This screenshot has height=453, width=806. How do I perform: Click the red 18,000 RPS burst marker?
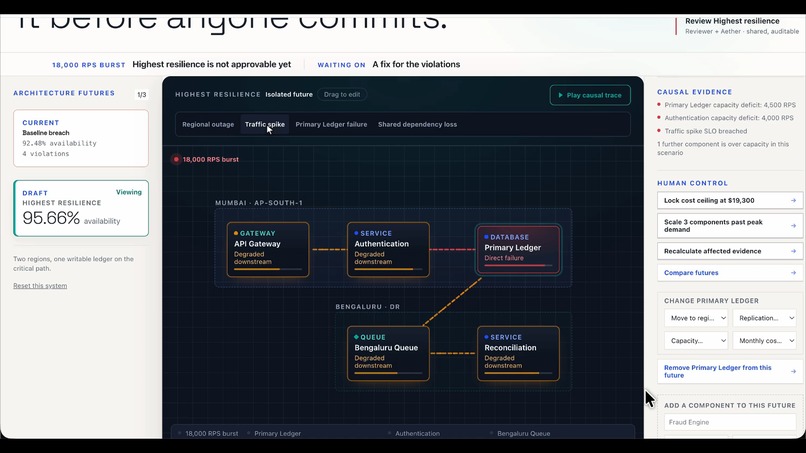[176, 159]
